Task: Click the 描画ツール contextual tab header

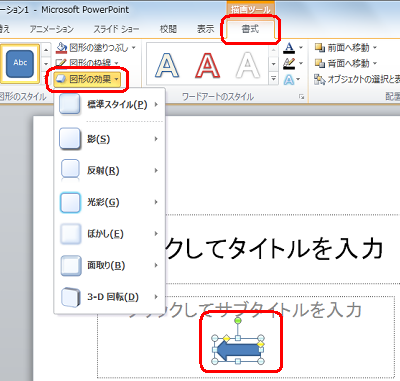Action: tap(251, 9)
